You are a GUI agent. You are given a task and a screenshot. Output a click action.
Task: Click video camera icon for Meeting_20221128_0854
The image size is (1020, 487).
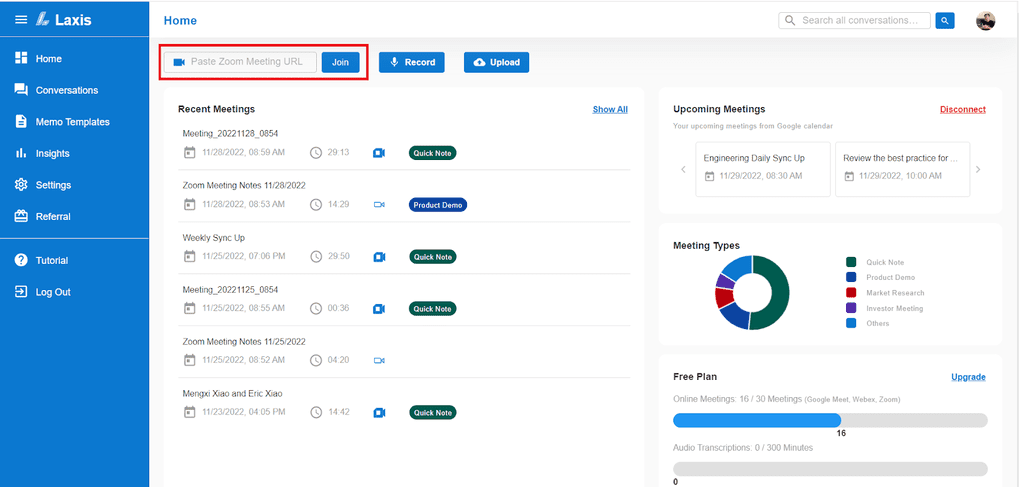point(379,153)
